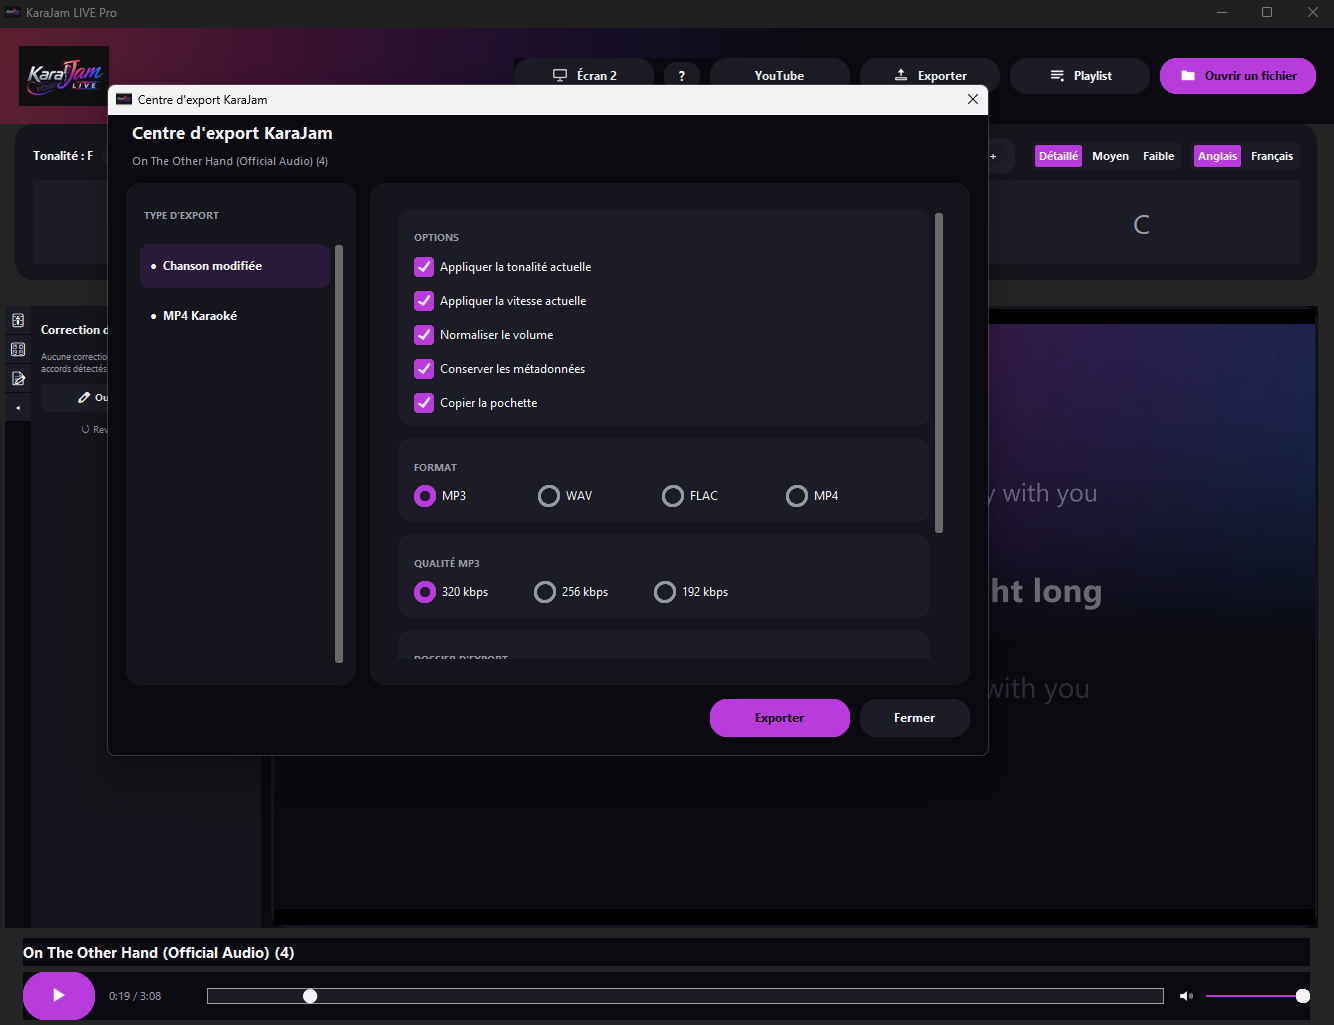Click the Tonalité : F label
The height and width of the screenshot is (1025, 1334).
pos(63,156)
